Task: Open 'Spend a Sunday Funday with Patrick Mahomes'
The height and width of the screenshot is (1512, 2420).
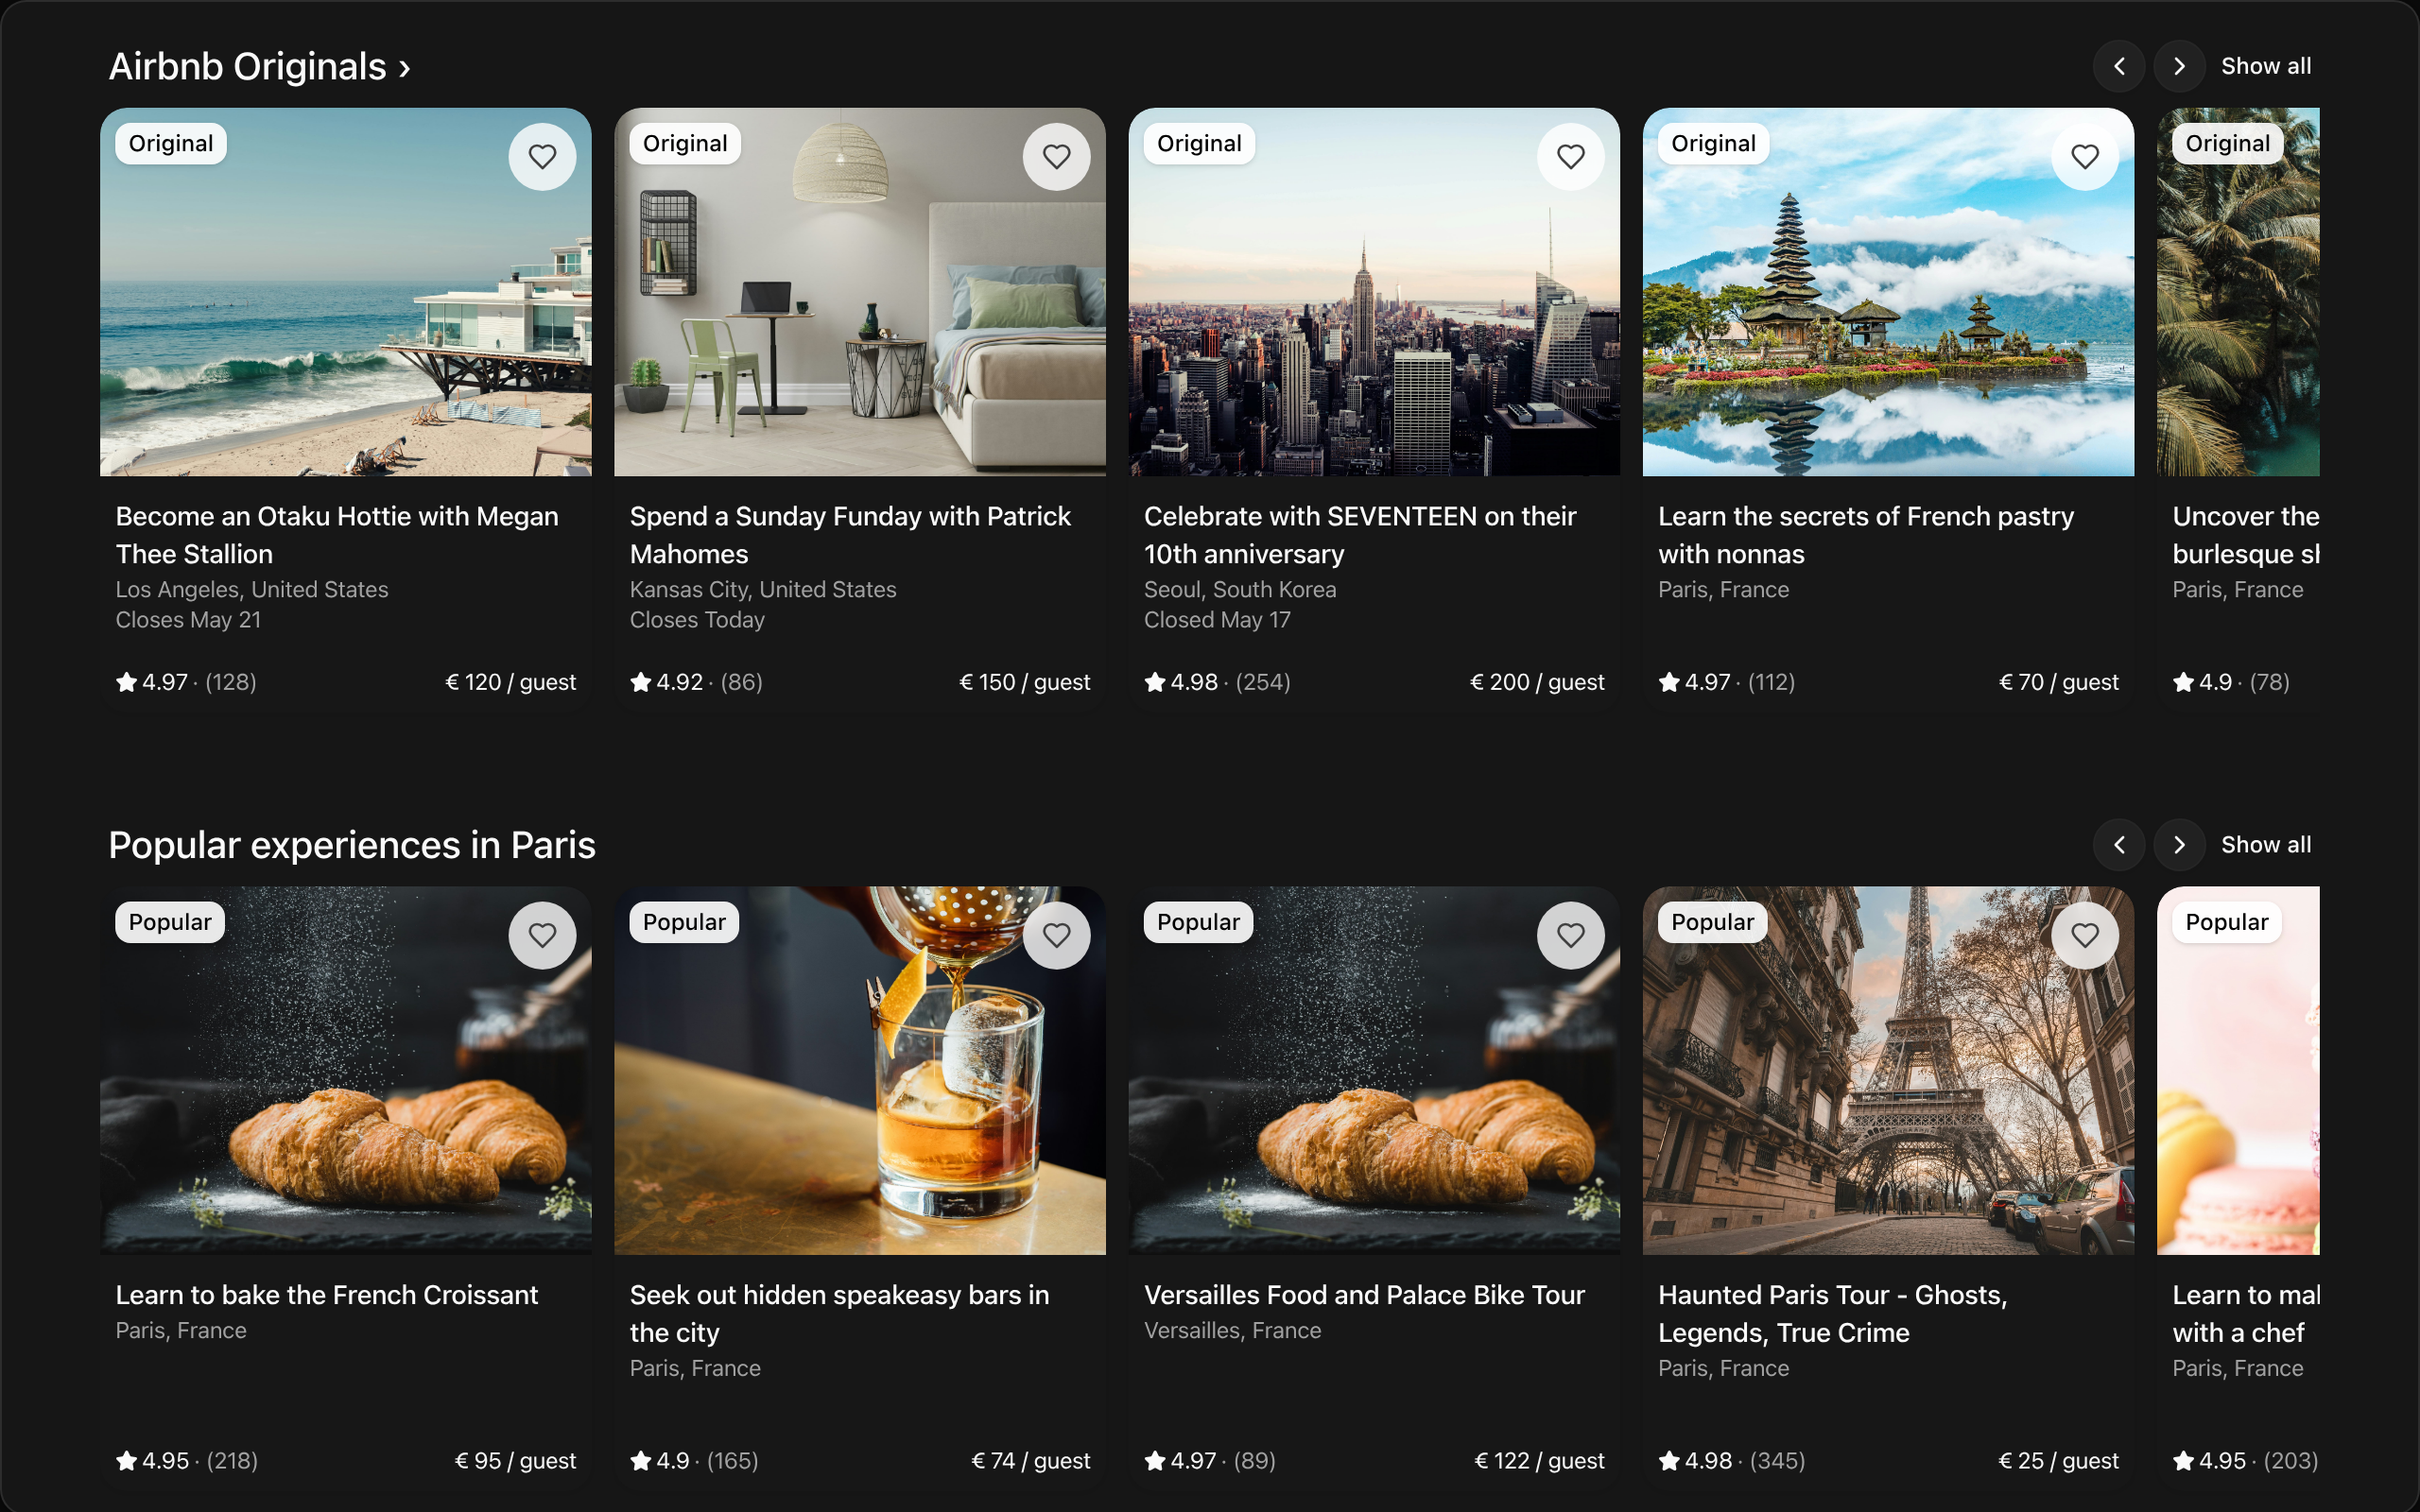Action: (x=850, y=535)
